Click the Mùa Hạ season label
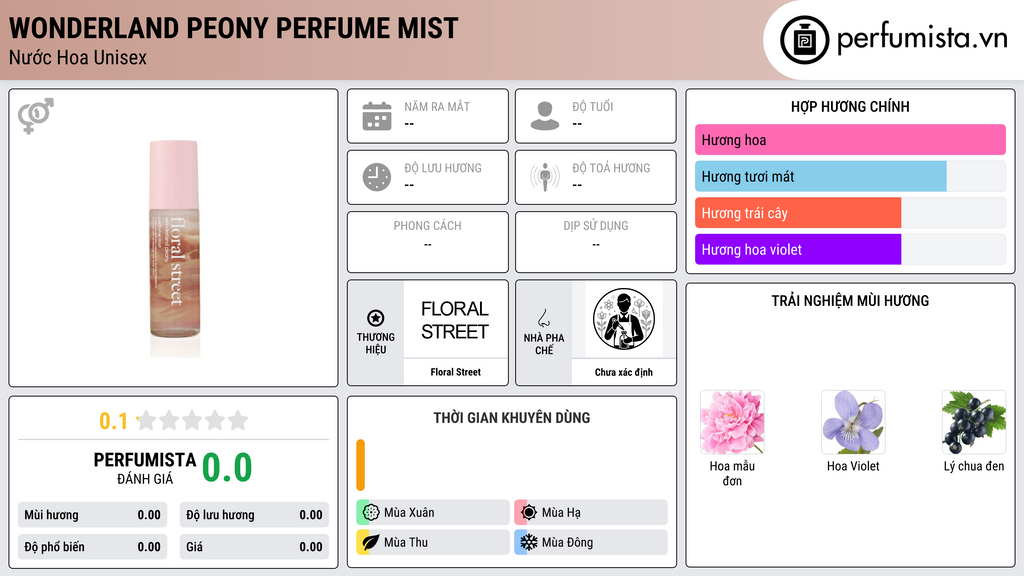This screenshot has width=1024, height=576. (x=561, y=513)
